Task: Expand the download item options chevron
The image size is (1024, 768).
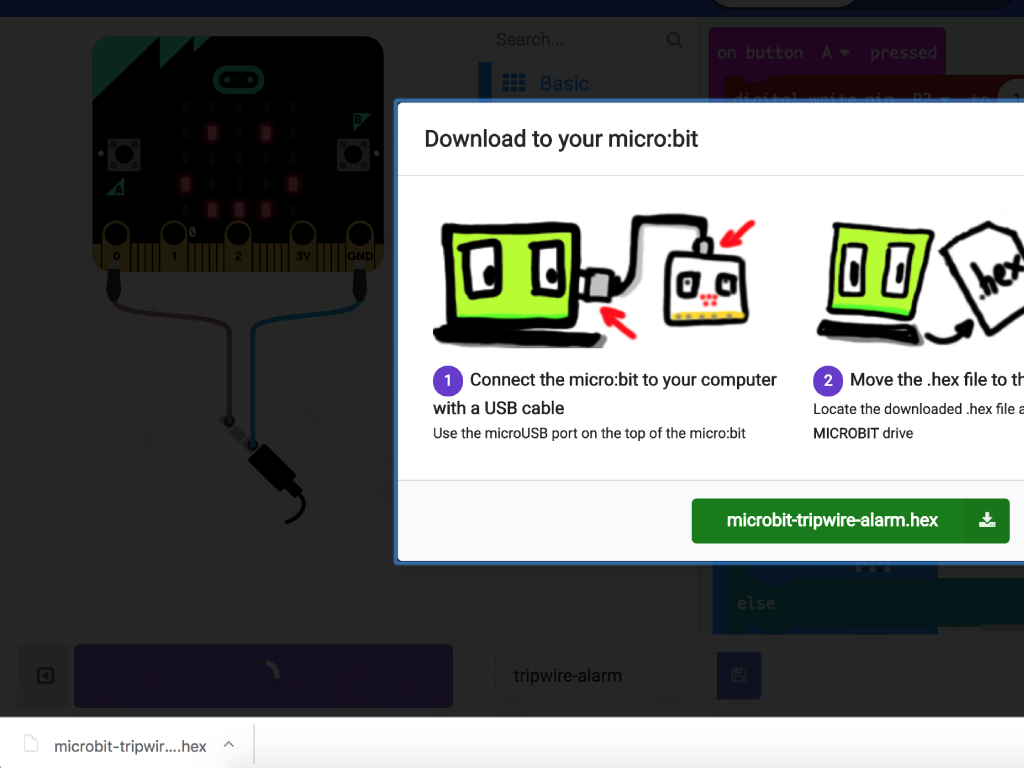Action: [229, 744]
